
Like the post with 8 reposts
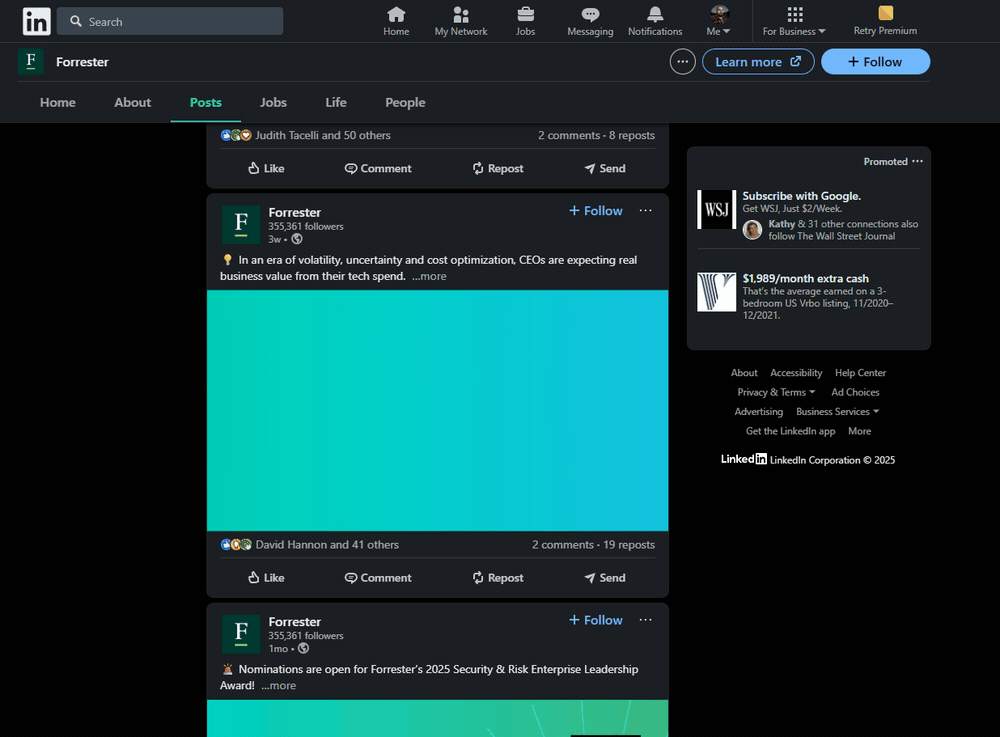266,168
